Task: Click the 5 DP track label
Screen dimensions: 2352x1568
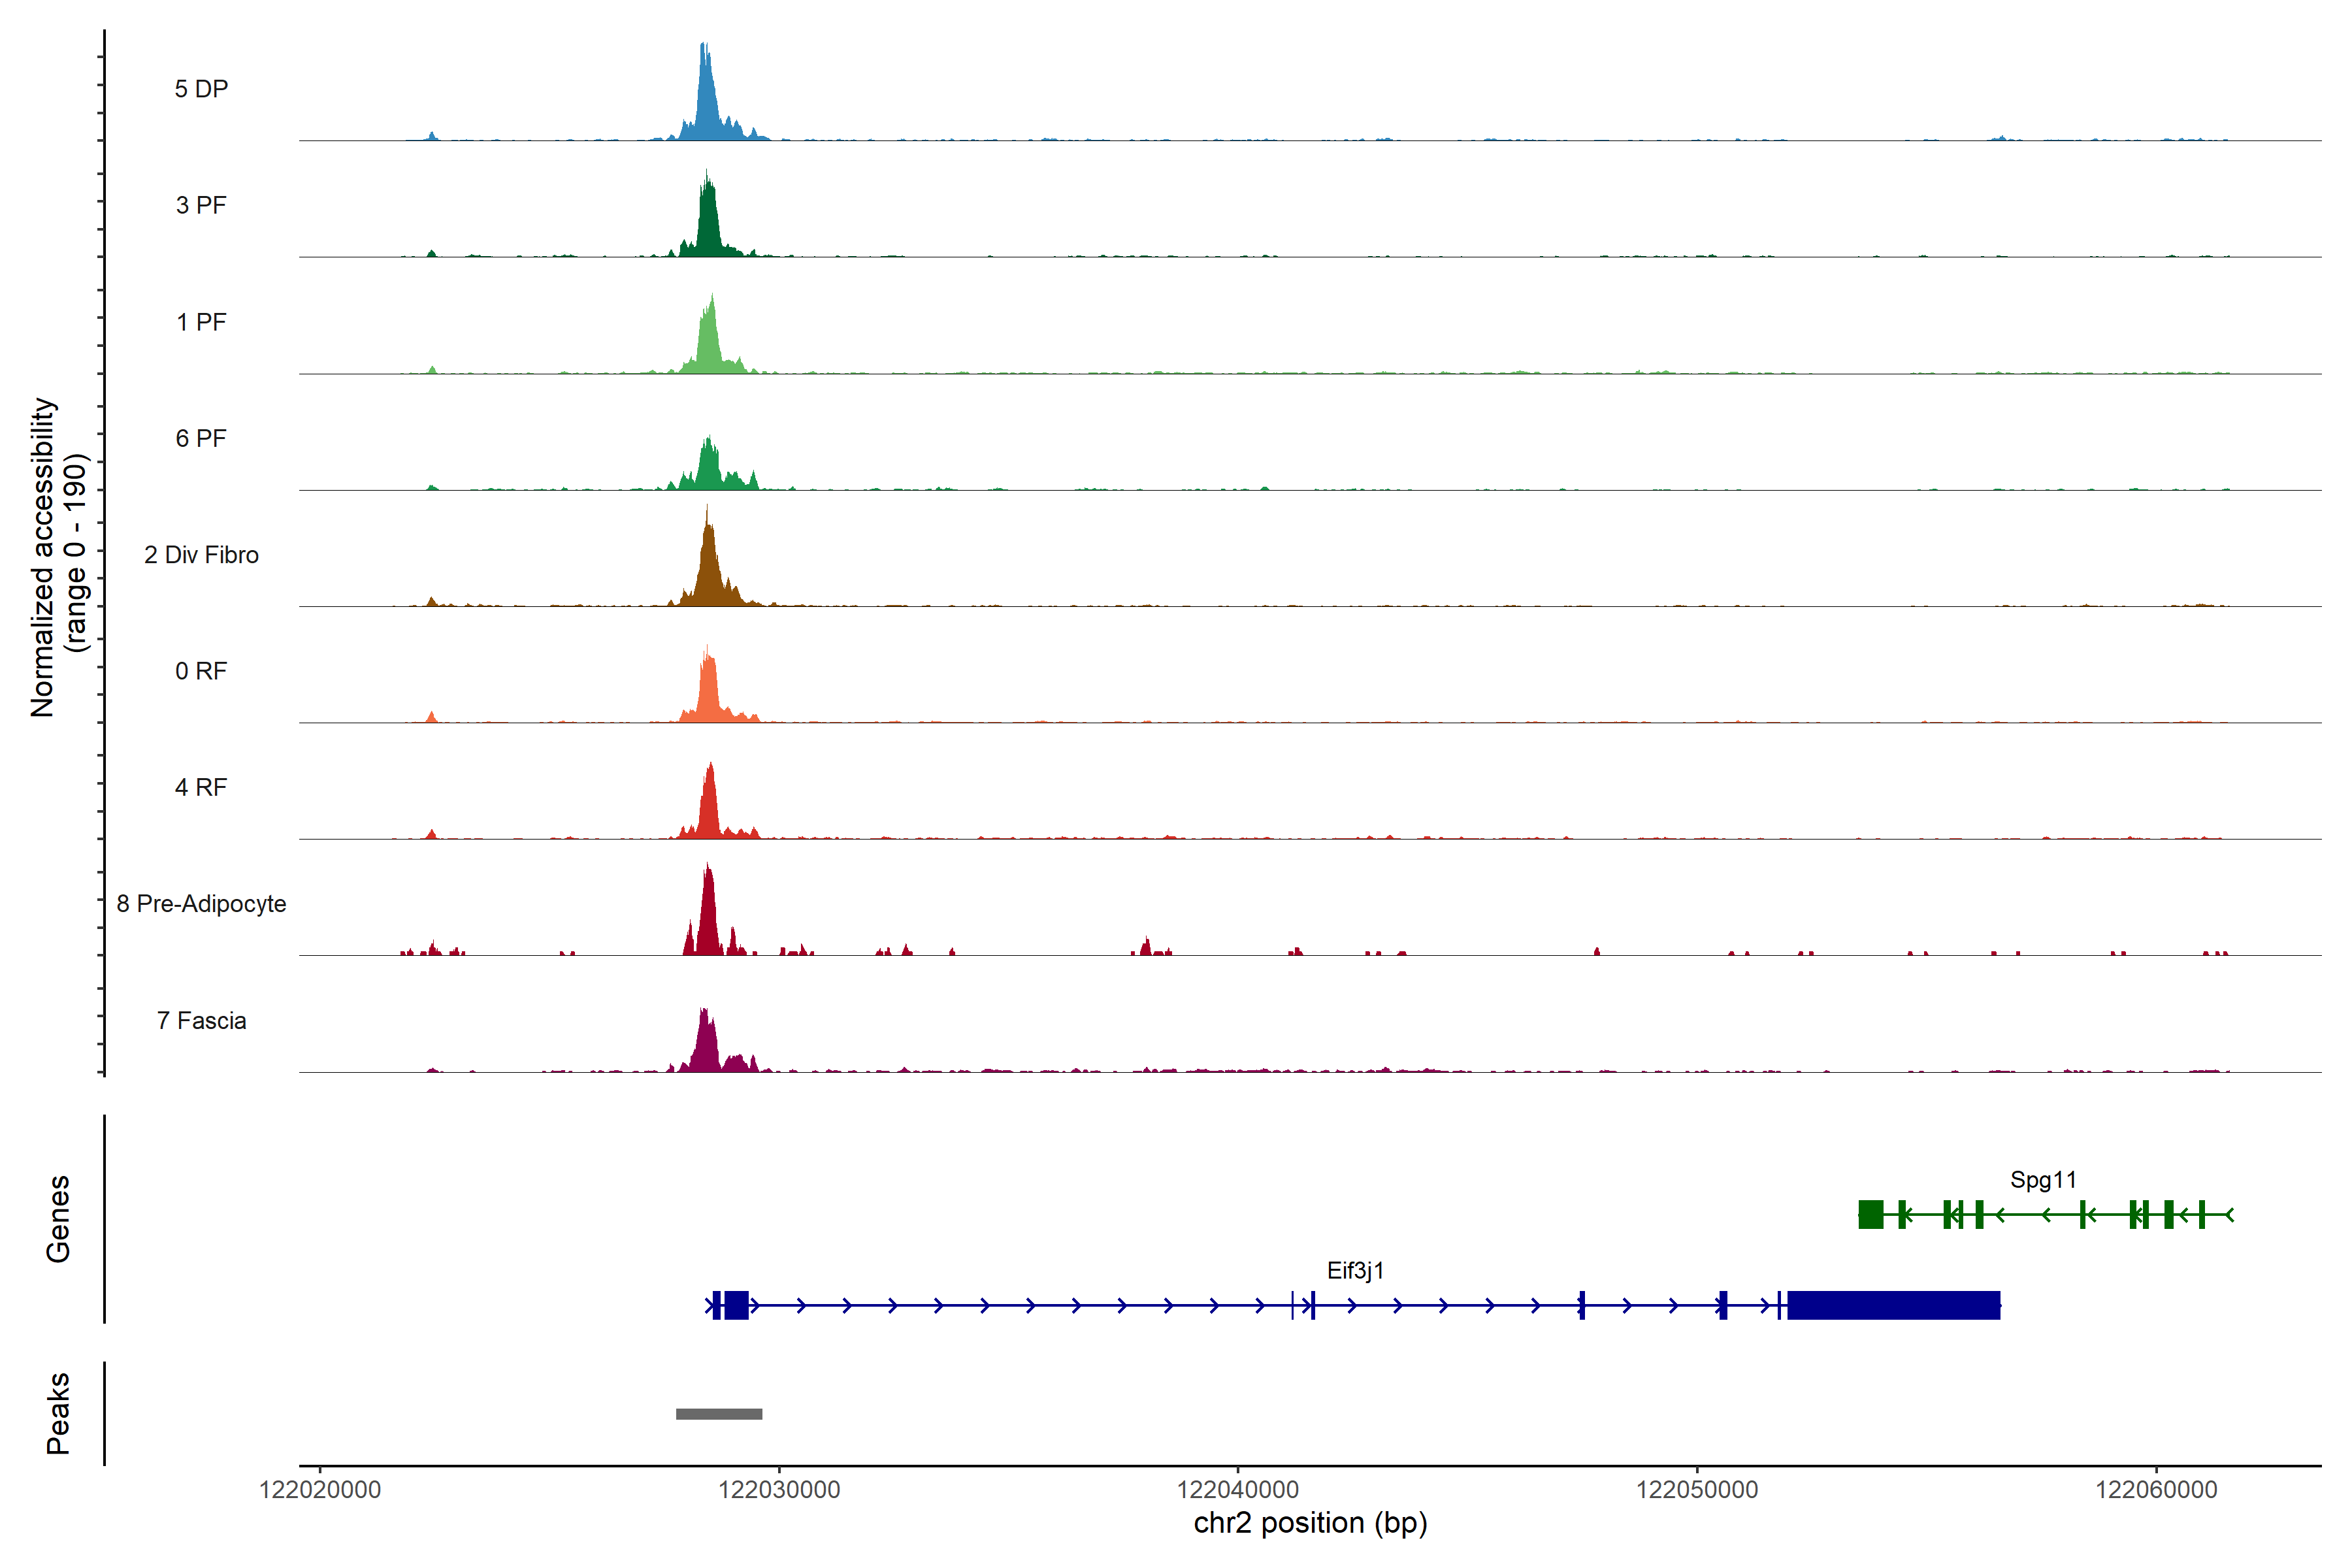Action: [x=201, y=89]
